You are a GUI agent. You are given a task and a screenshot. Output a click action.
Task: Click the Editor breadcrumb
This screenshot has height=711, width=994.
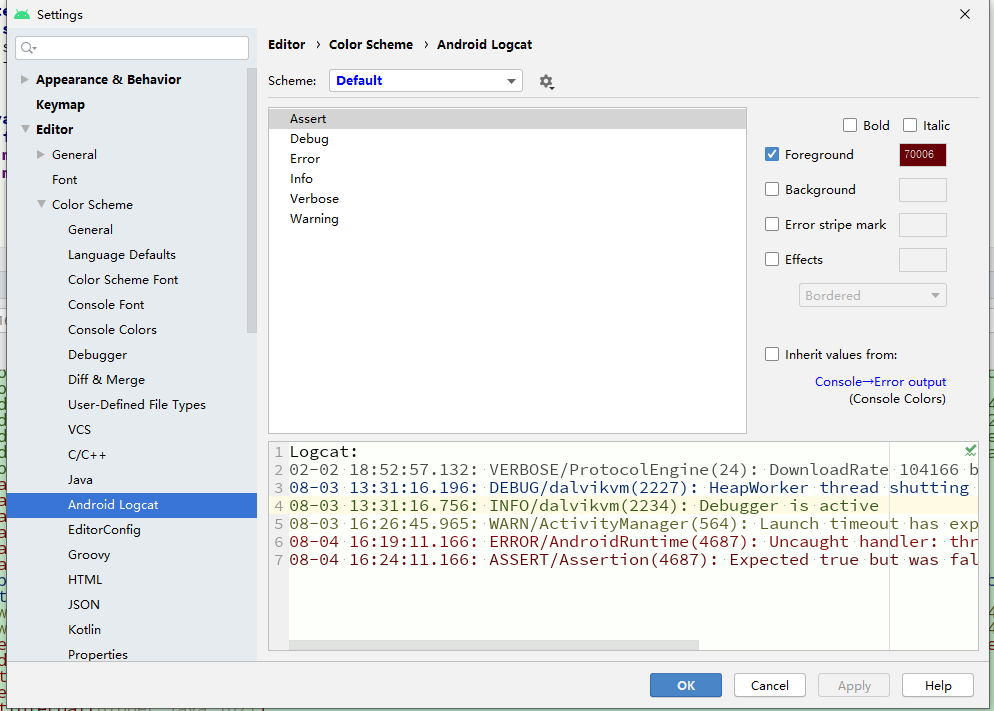tap(286, 44)
